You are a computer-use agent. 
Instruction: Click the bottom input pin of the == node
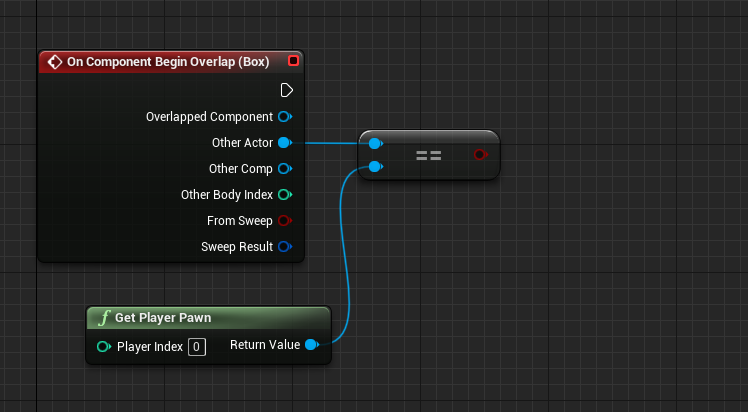tap(375, 166)
